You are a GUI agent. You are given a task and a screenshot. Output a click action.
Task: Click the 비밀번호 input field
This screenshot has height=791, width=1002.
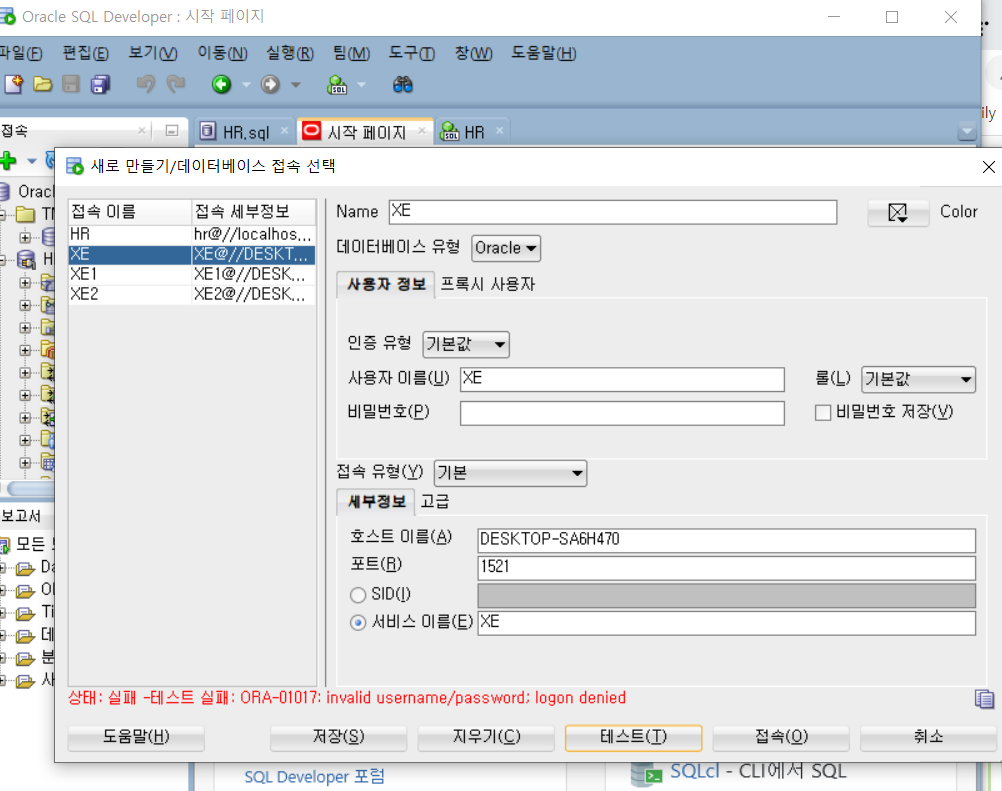coord(622,413)
